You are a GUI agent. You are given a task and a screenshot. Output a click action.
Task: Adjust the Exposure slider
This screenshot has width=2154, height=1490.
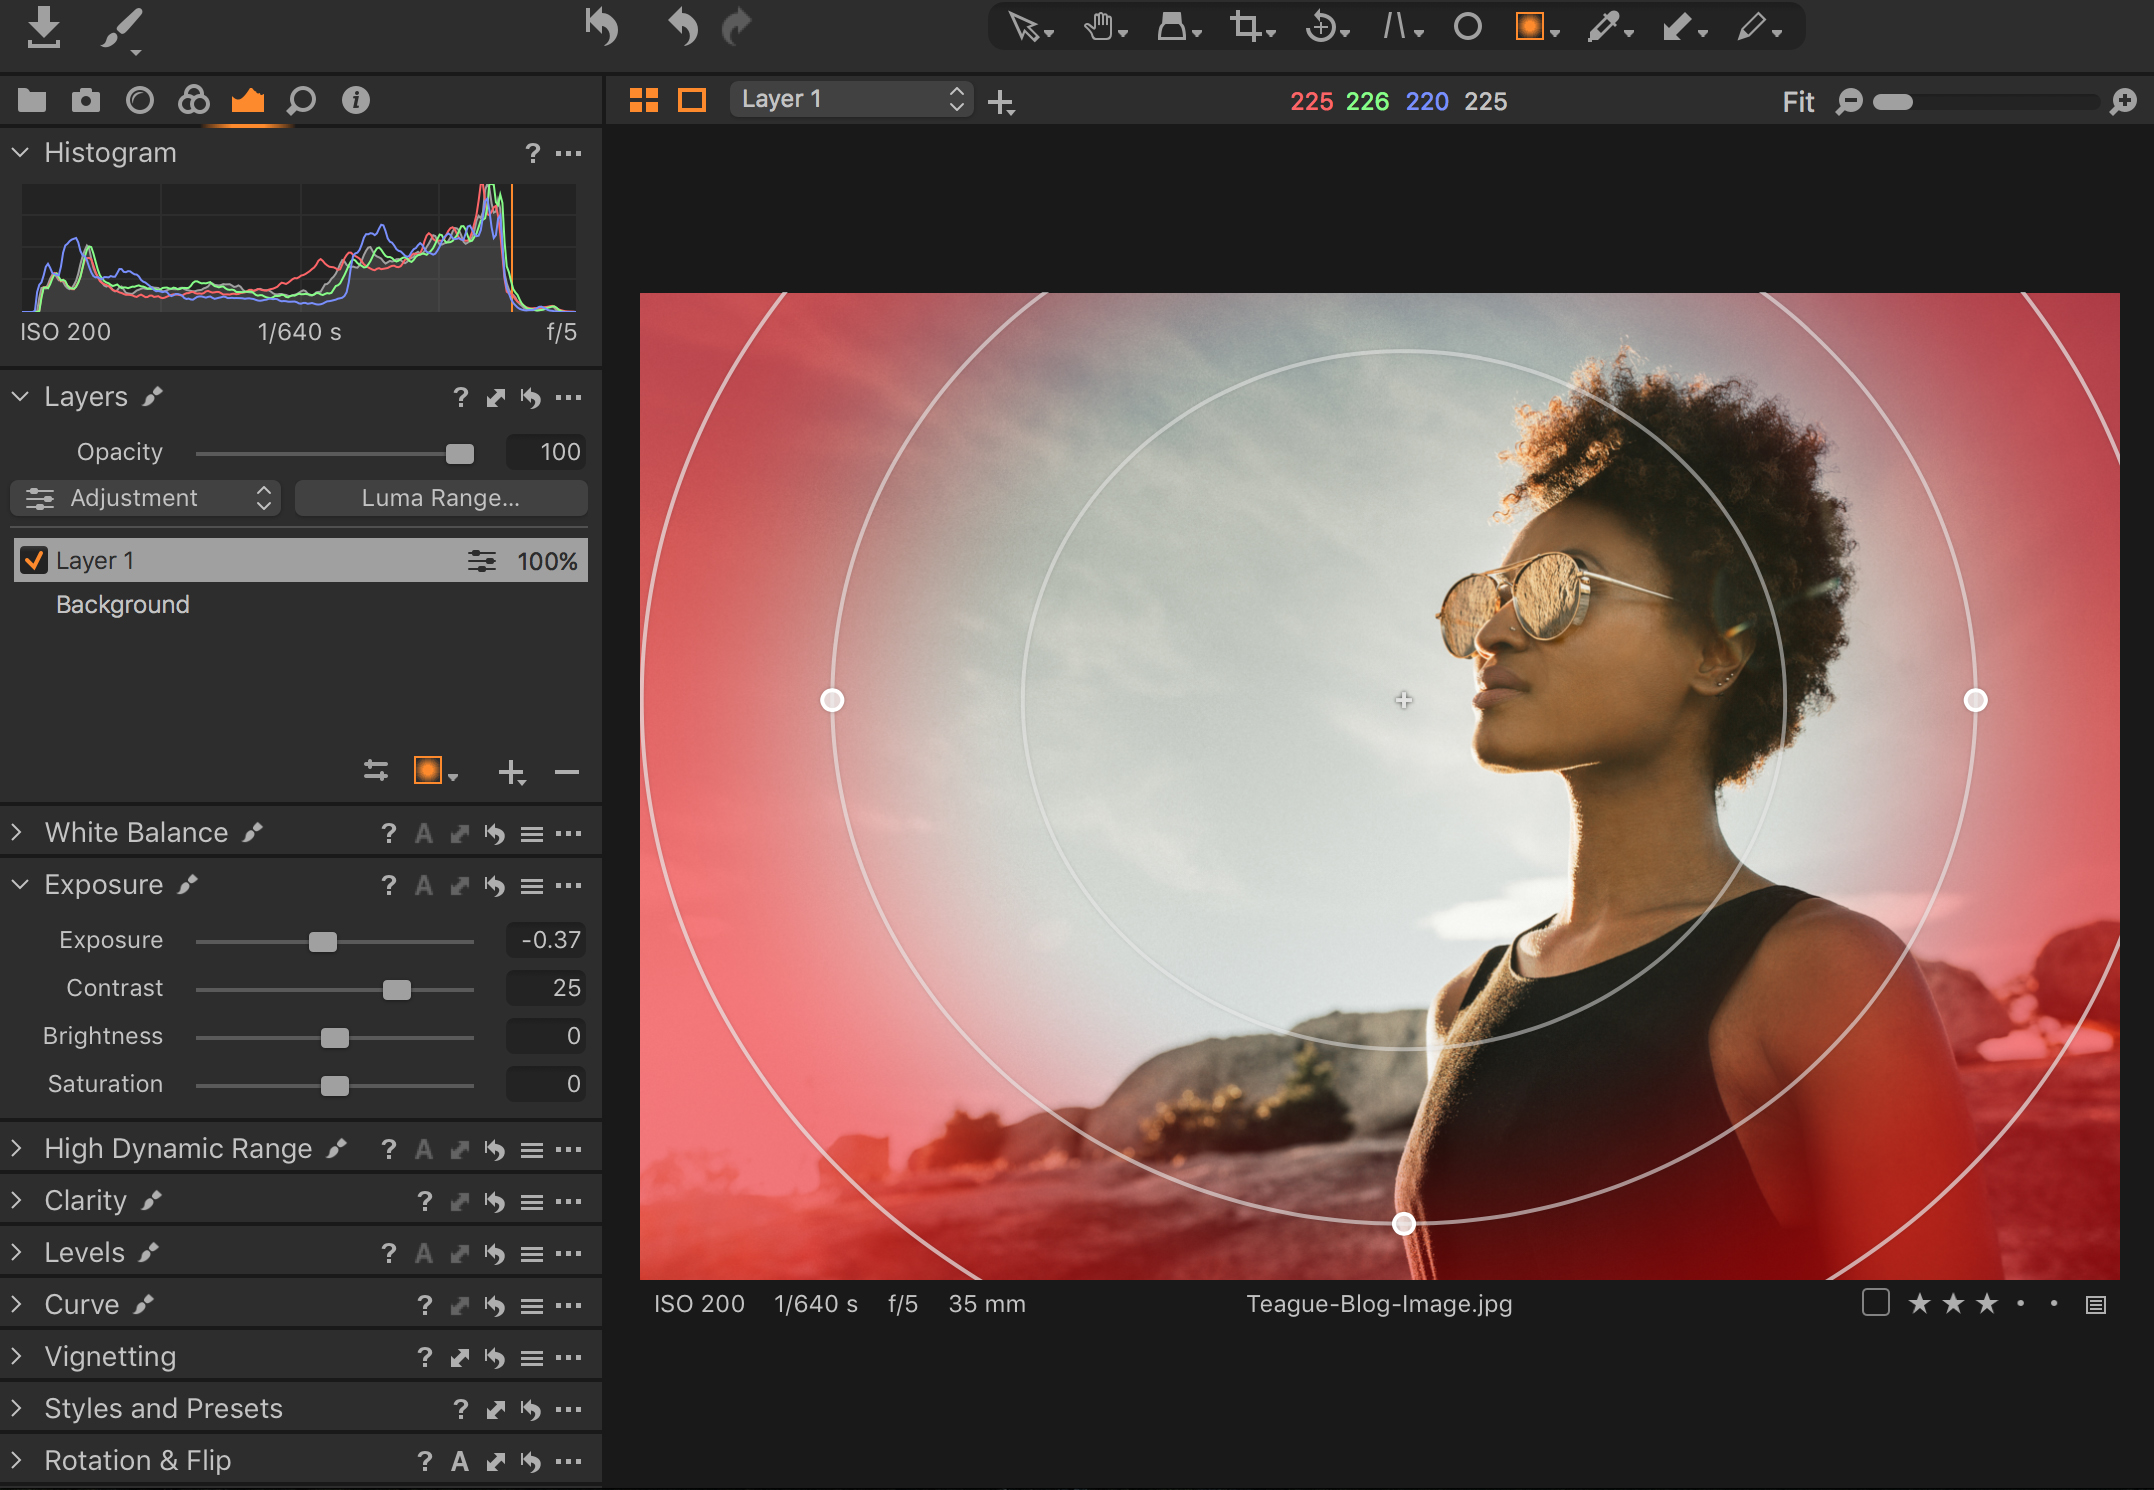323,942
